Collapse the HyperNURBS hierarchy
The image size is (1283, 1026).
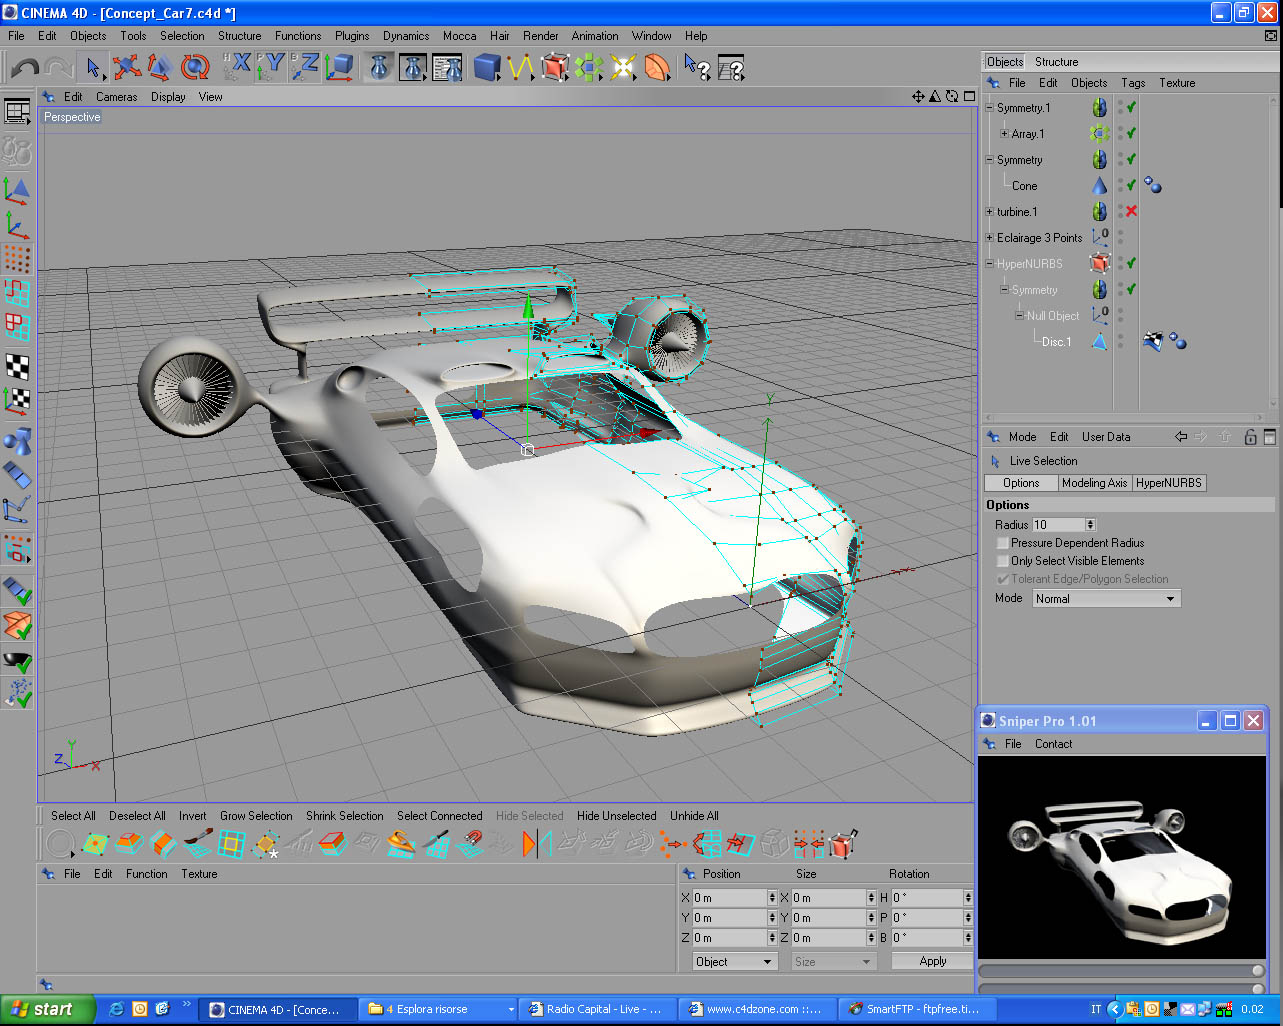click(x=988, y=263)
